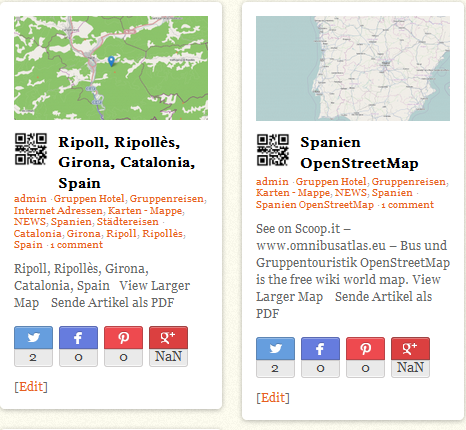This screenshot has height=430, width=466.
Task: Edit the Ripoll post
Action: (31, 387)
